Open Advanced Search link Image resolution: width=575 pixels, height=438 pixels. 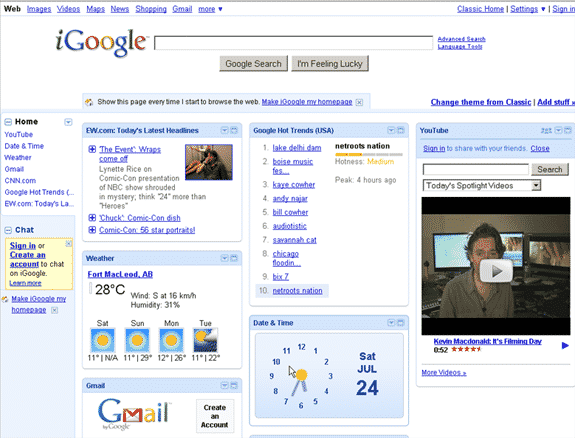point(461,39)
